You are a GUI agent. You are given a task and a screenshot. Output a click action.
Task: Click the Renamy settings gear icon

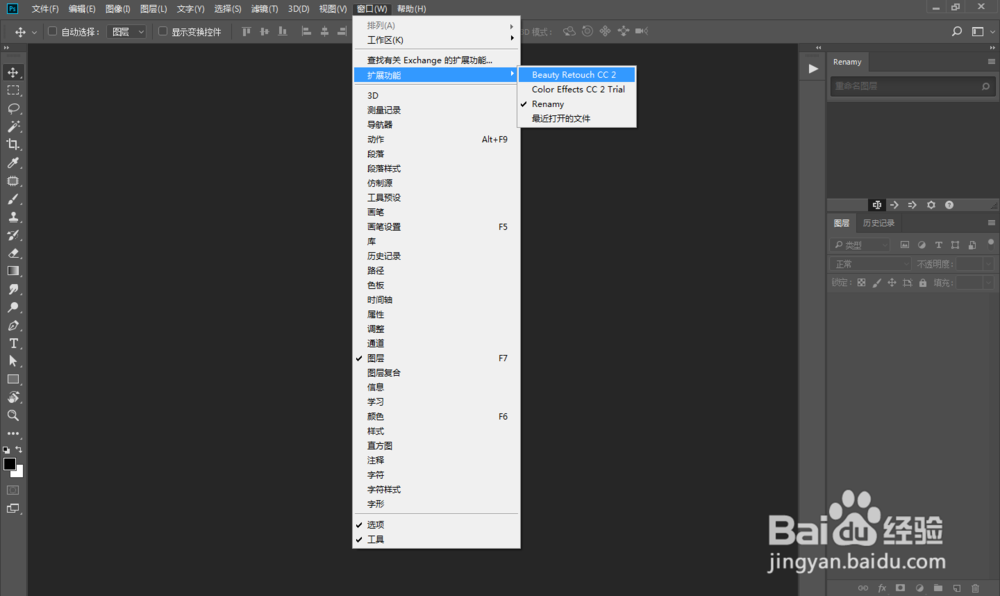click(931, 205)
